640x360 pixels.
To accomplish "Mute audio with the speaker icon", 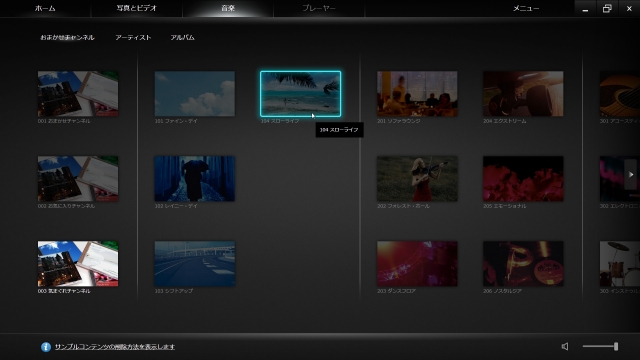I will pos(565,347).
